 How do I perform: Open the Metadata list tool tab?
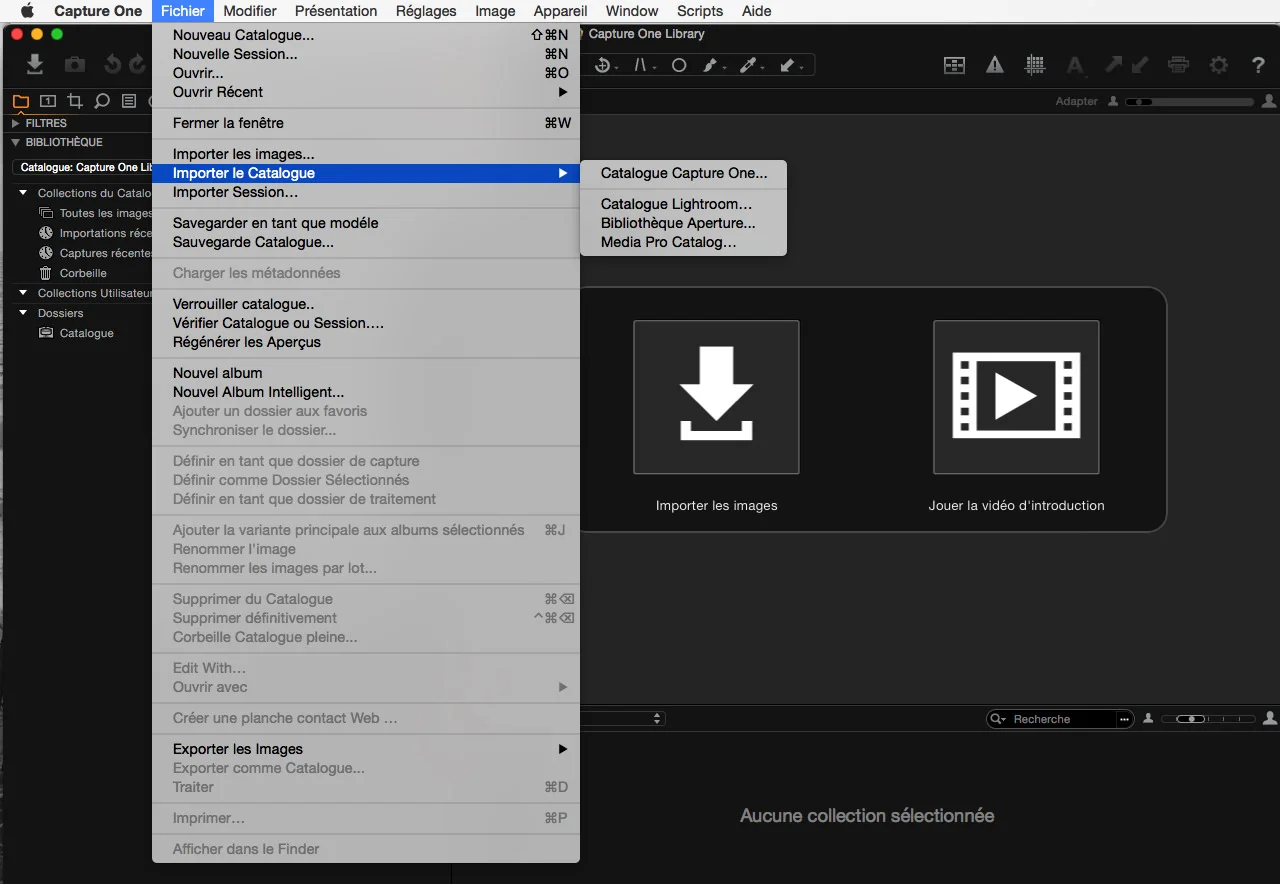click(x=129, y=101)
